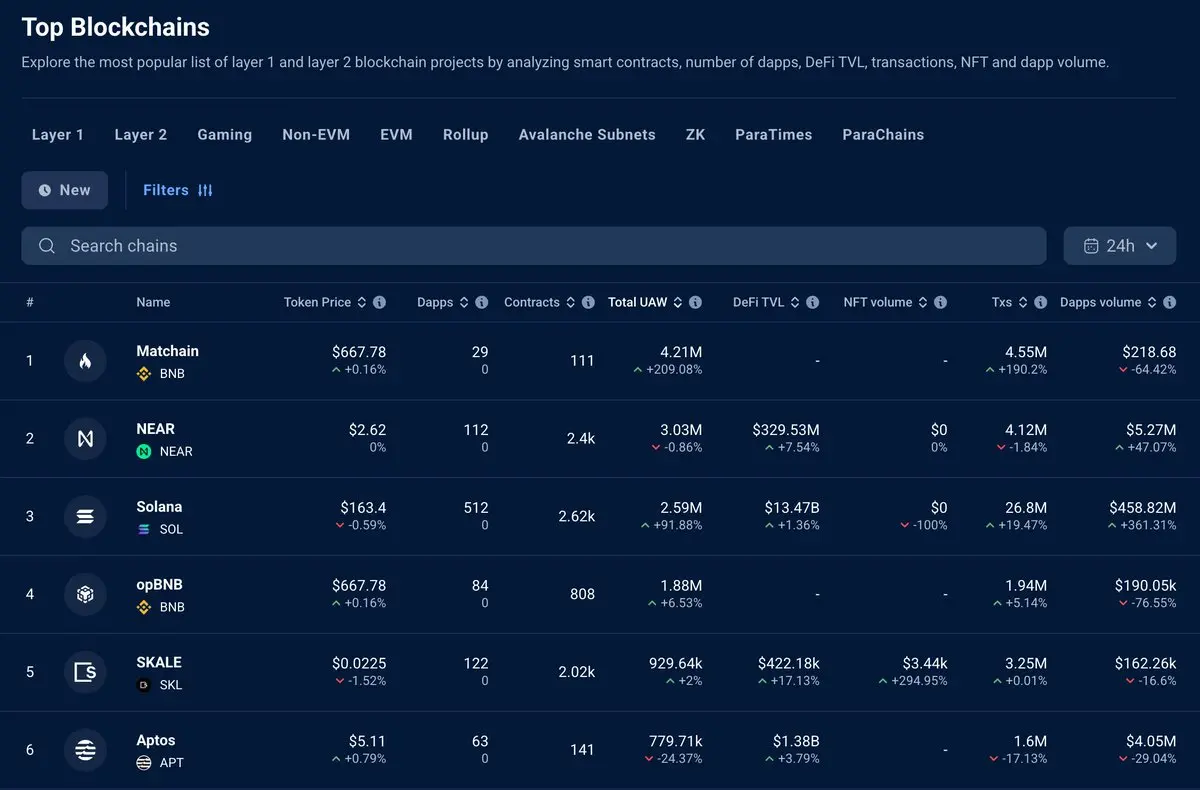Switch to the Gaming tab
This screenshot has width=1200, height=790.
(x=225, y=135)
